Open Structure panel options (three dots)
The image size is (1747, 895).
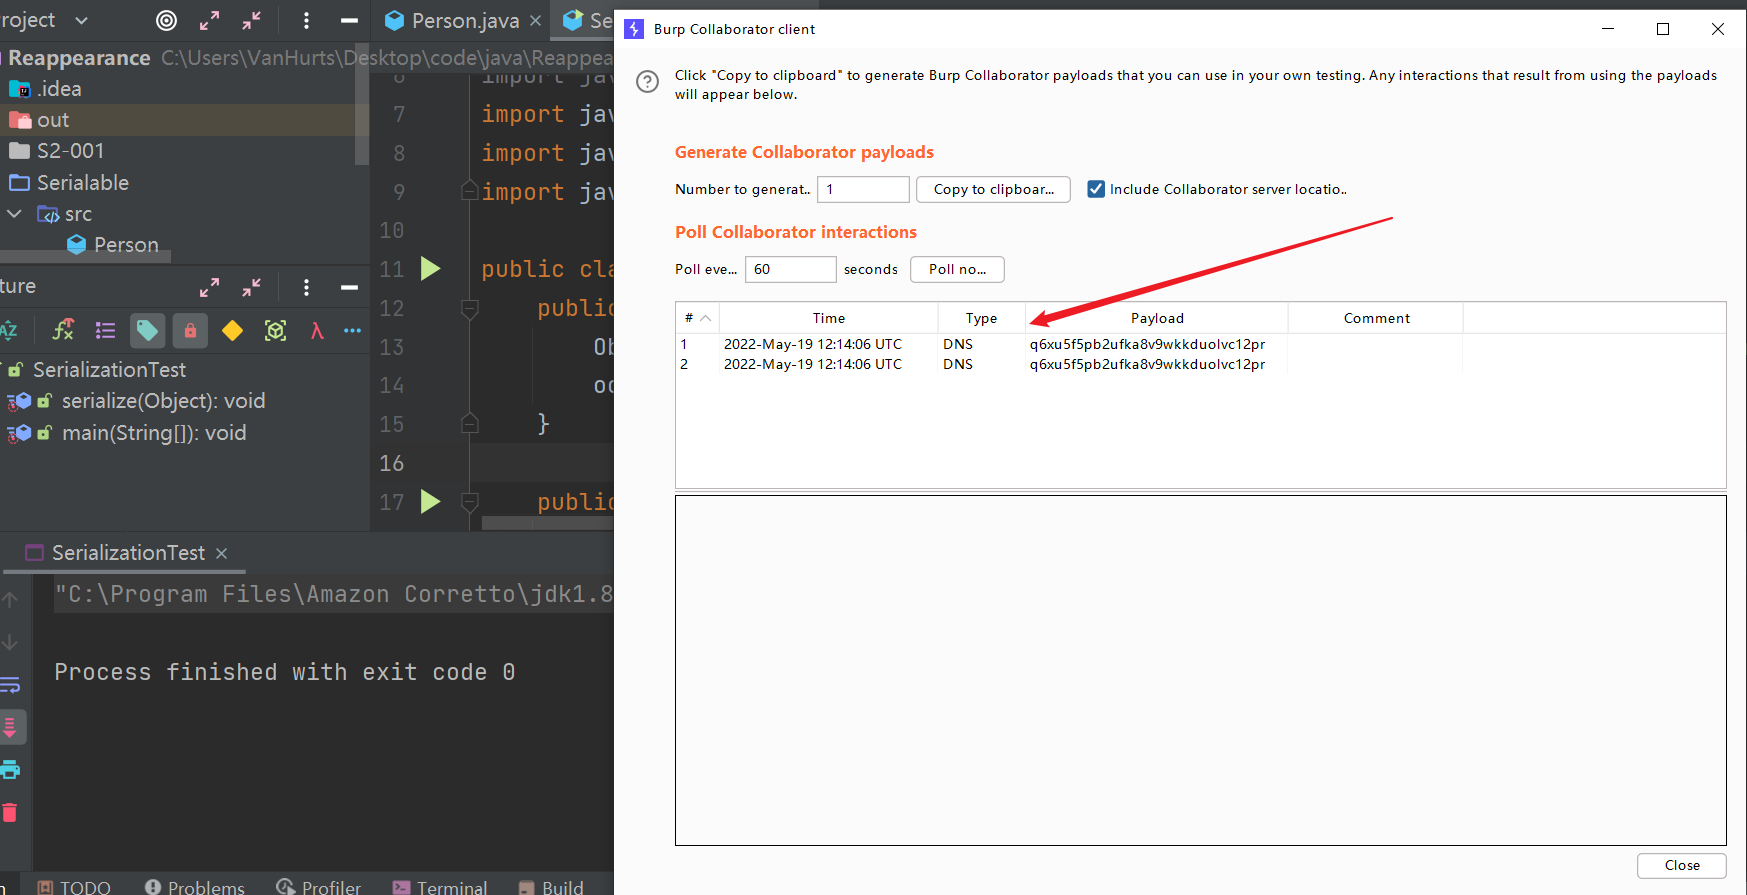[x=306, y=287]
